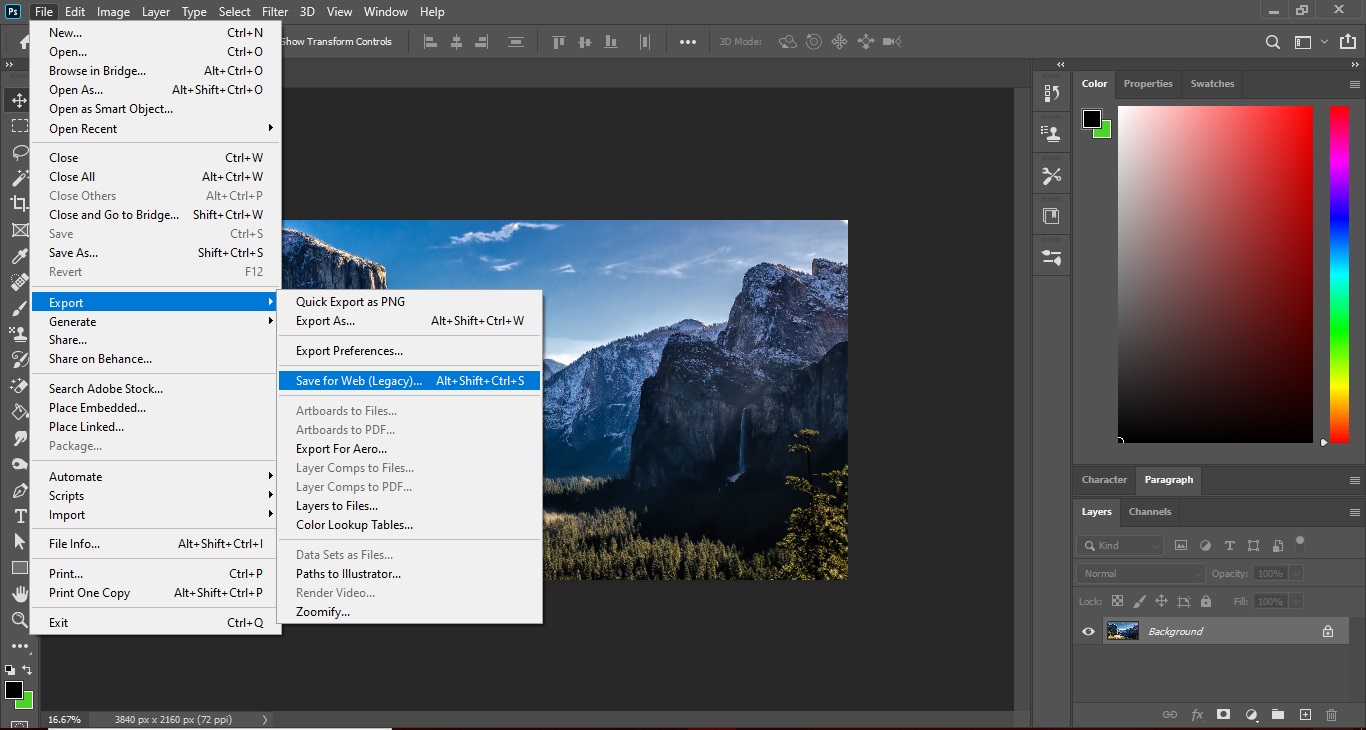This screenshot has height=730, width=1366.
Task: Select the Horizontal Type tool
Action: tap(19, 516)
